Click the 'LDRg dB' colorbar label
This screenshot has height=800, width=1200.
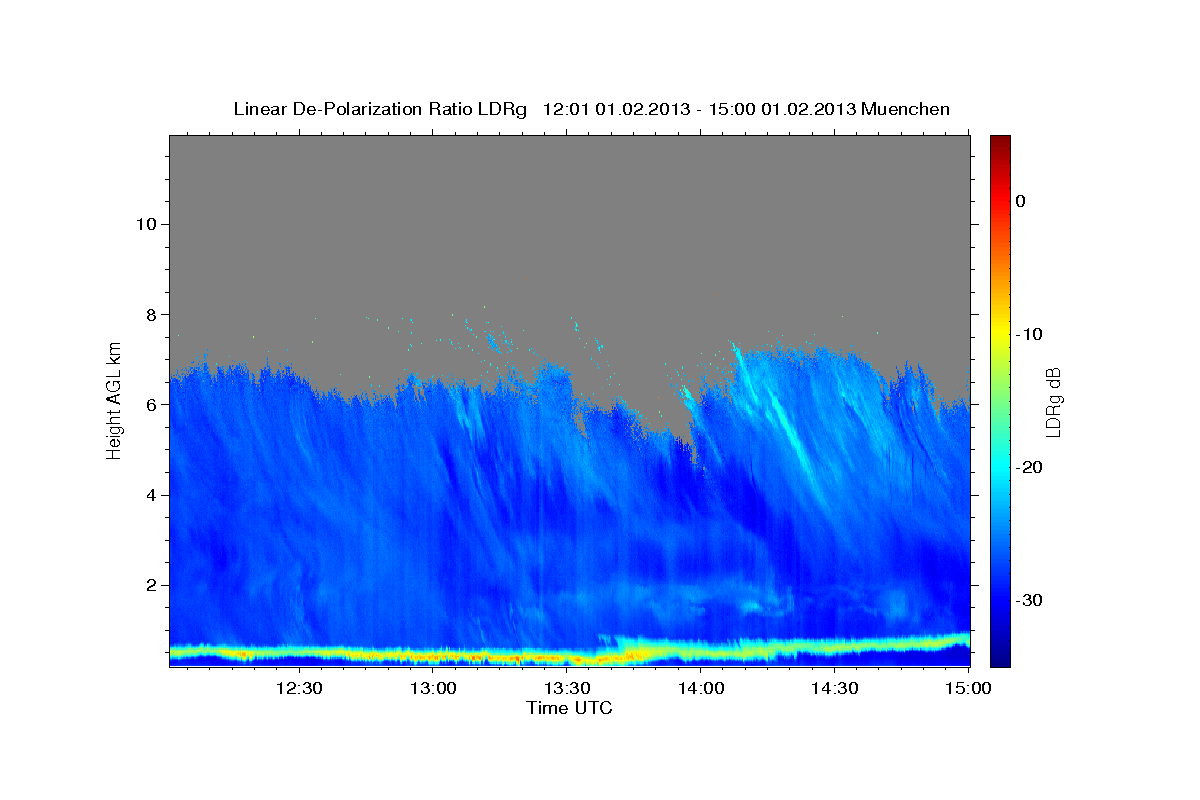[x=1052, y=402]
